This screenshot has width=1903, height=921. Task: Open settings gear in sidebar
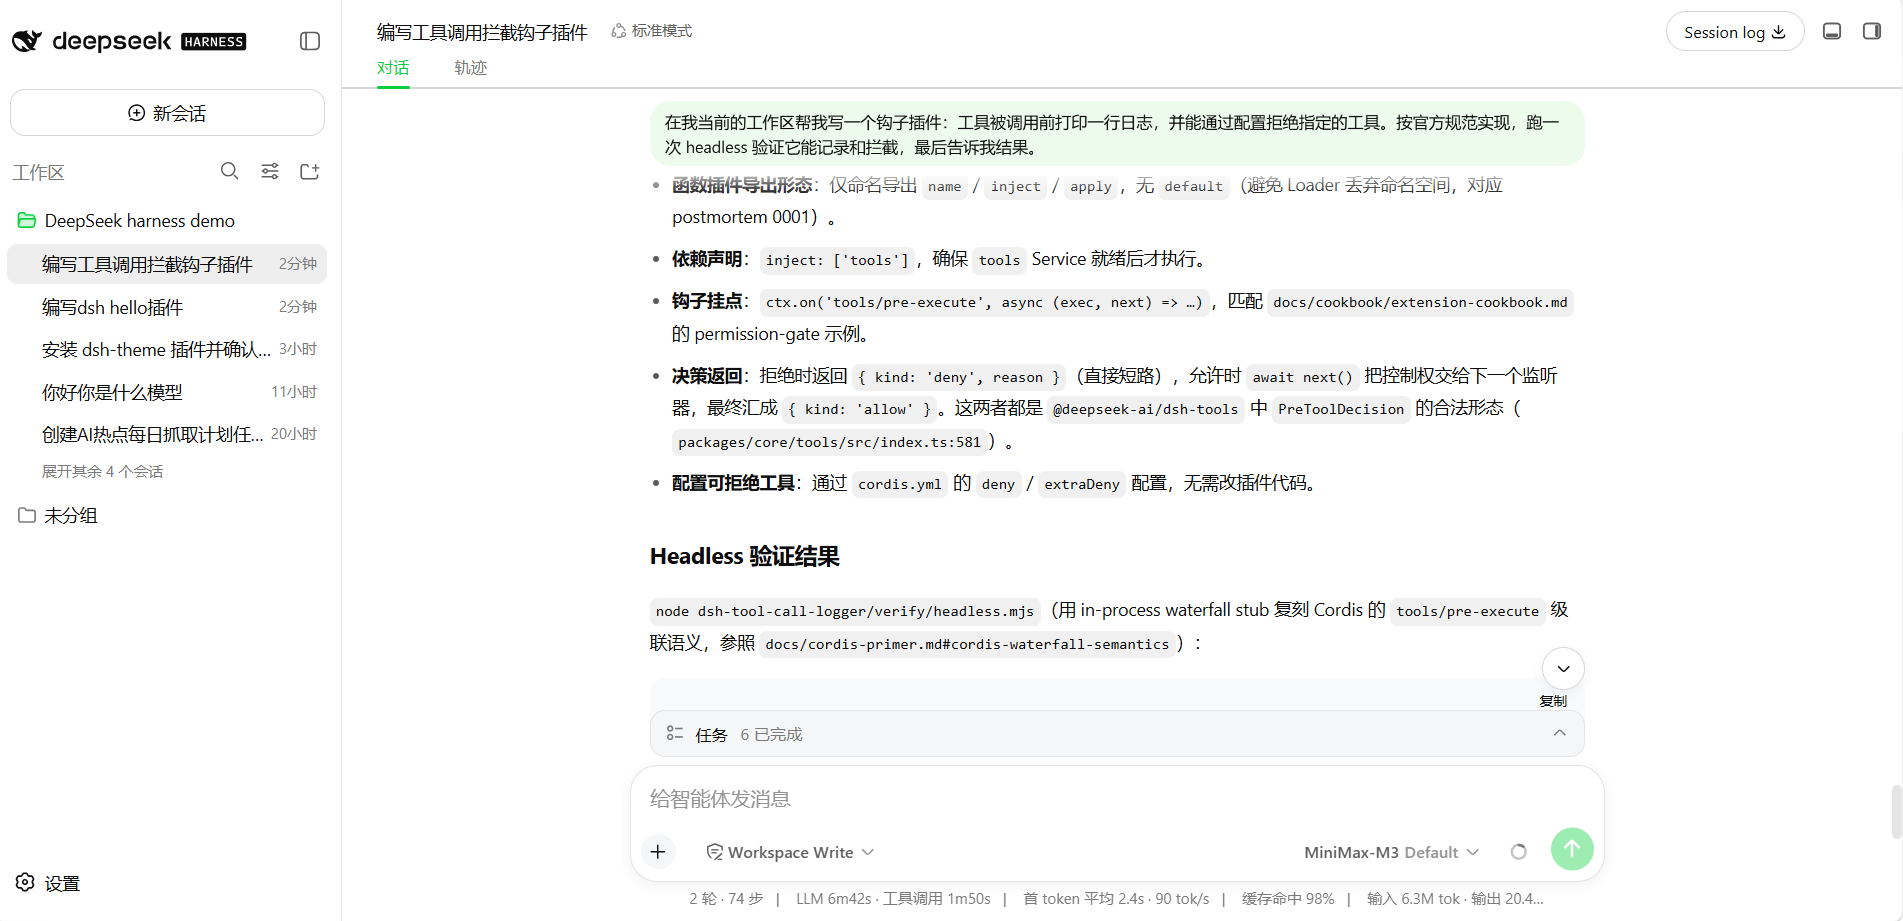48,883
